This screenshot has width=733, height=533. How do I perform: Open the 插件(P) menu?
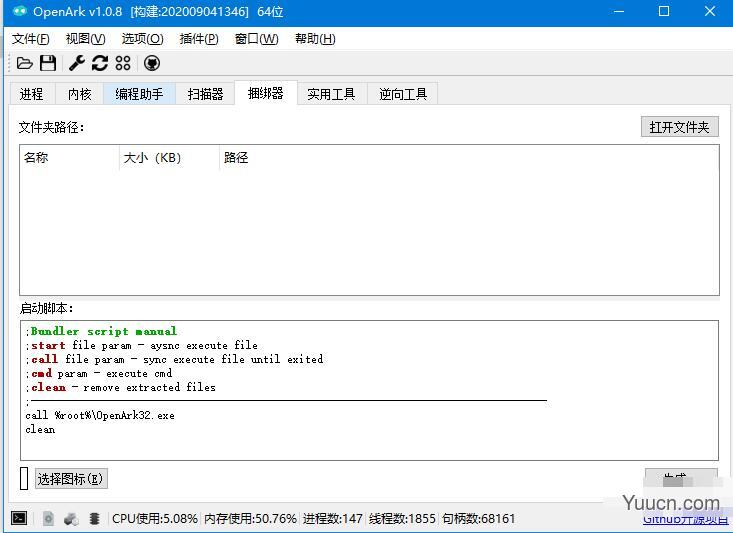click(x=199, y=39)
